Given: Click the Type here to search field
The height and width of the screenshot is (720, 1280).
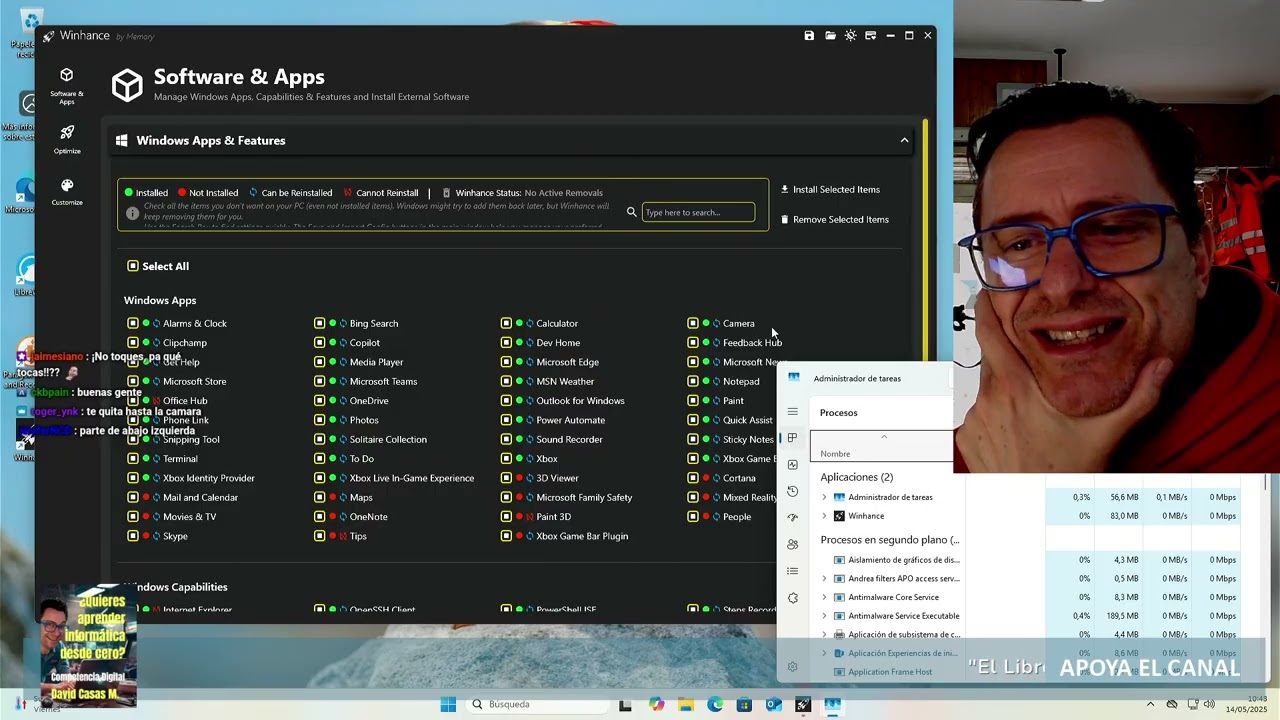Looking at the screenshot, I should pos(698,212).
